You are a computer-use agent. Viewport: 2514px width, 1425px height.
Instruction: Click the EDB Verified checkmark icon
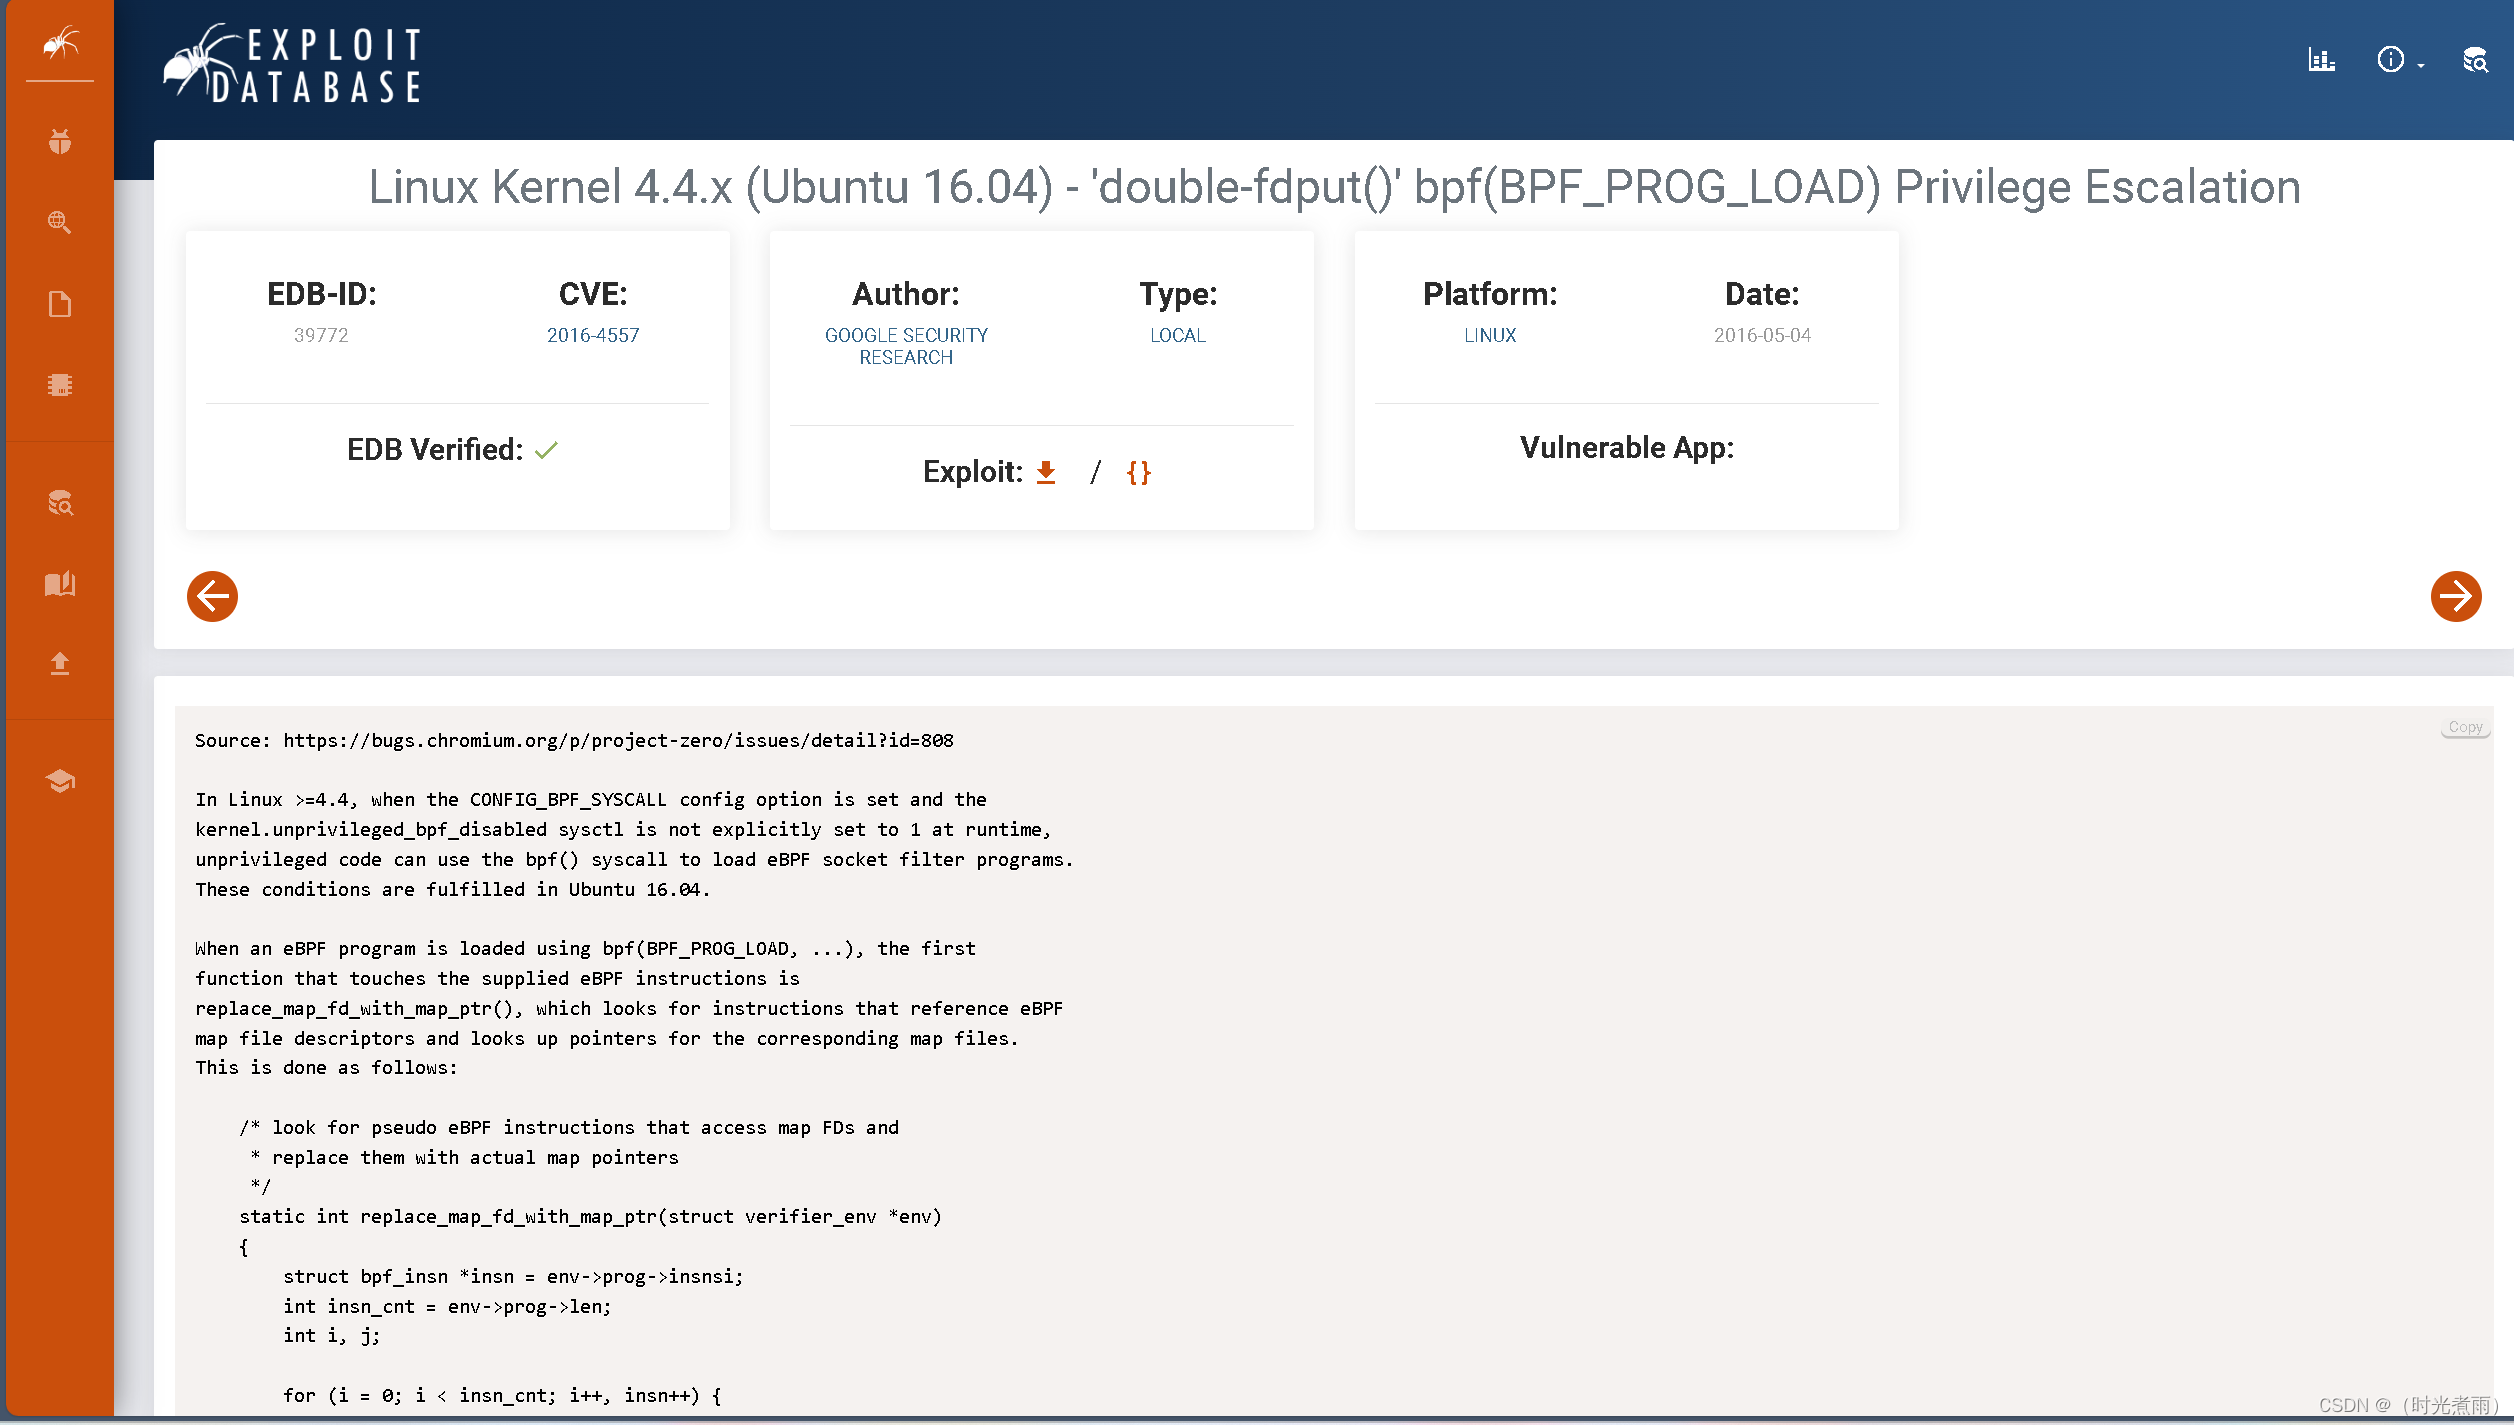(546, 450)
